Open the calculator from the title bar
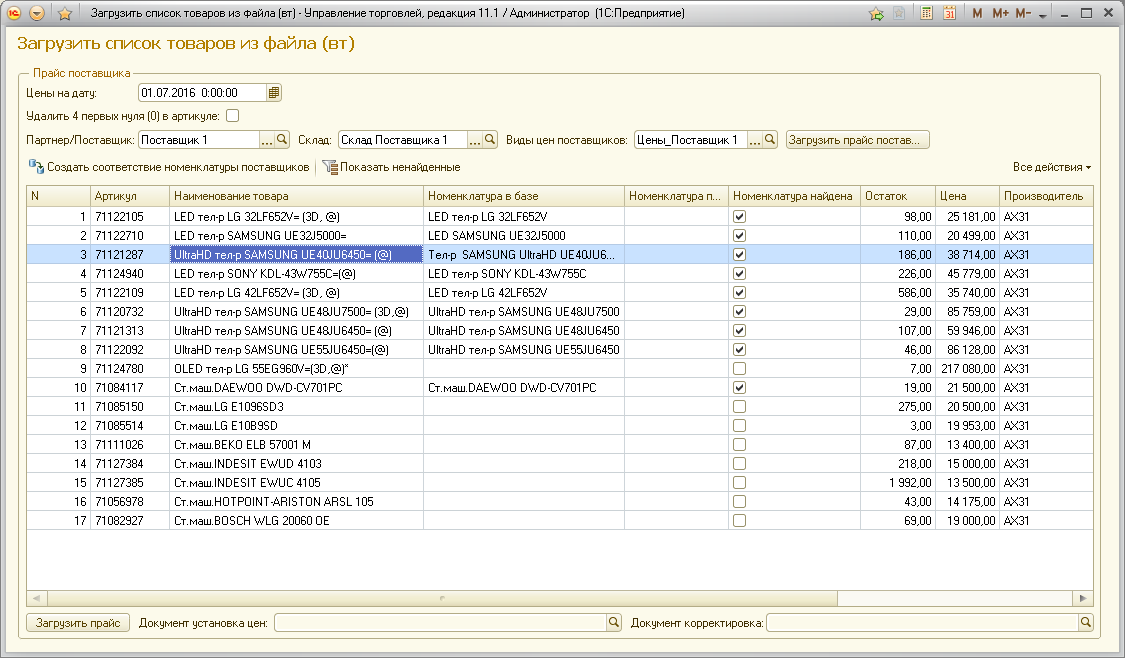 tap(926, 13)
